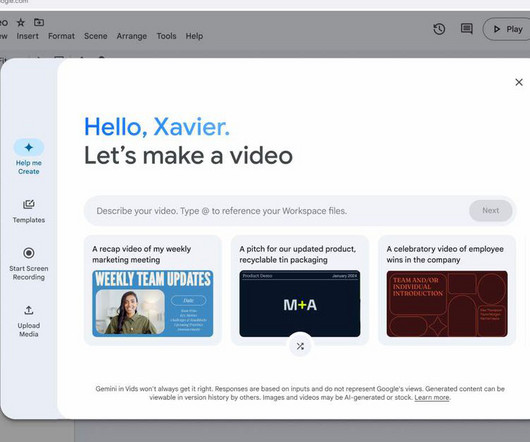Click the Move to folder icon
Viewport: 530px width, 442px height.
pos(39,22)
